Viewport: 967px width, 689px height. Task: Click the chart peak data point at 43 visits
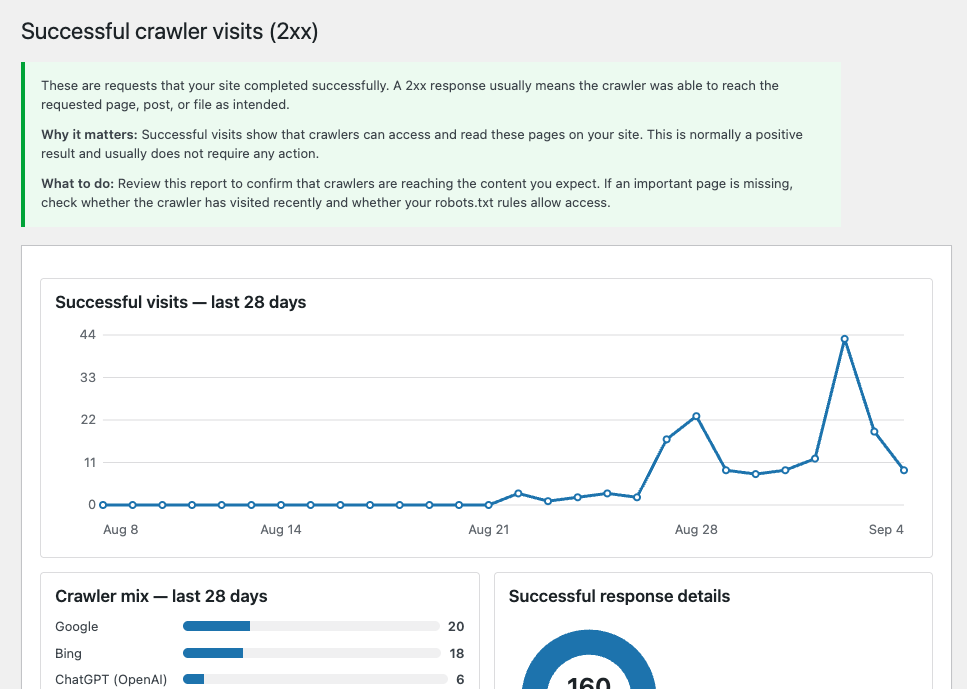tap(844, 339)
